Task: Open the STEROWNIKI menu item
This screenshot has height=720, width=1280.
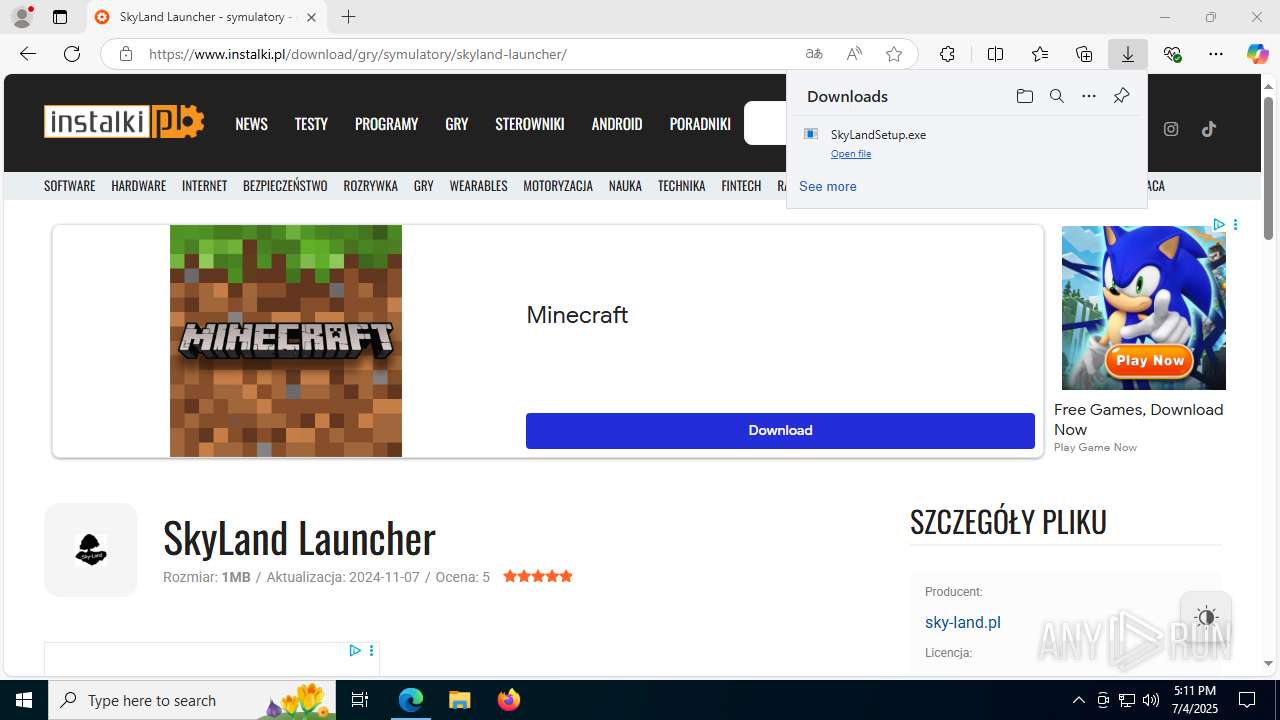Action: [530, 124]
